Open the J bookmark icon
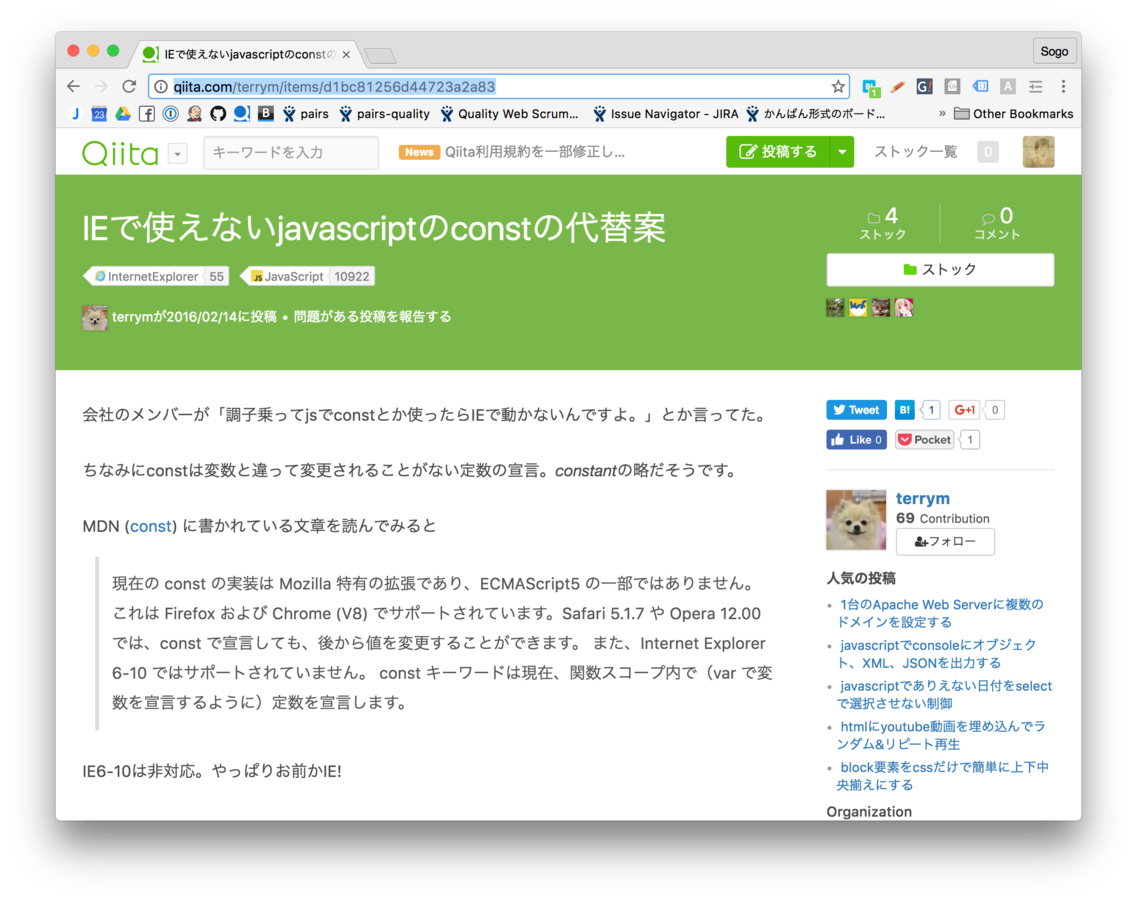 pyautogui.click(x=75, y=114)
